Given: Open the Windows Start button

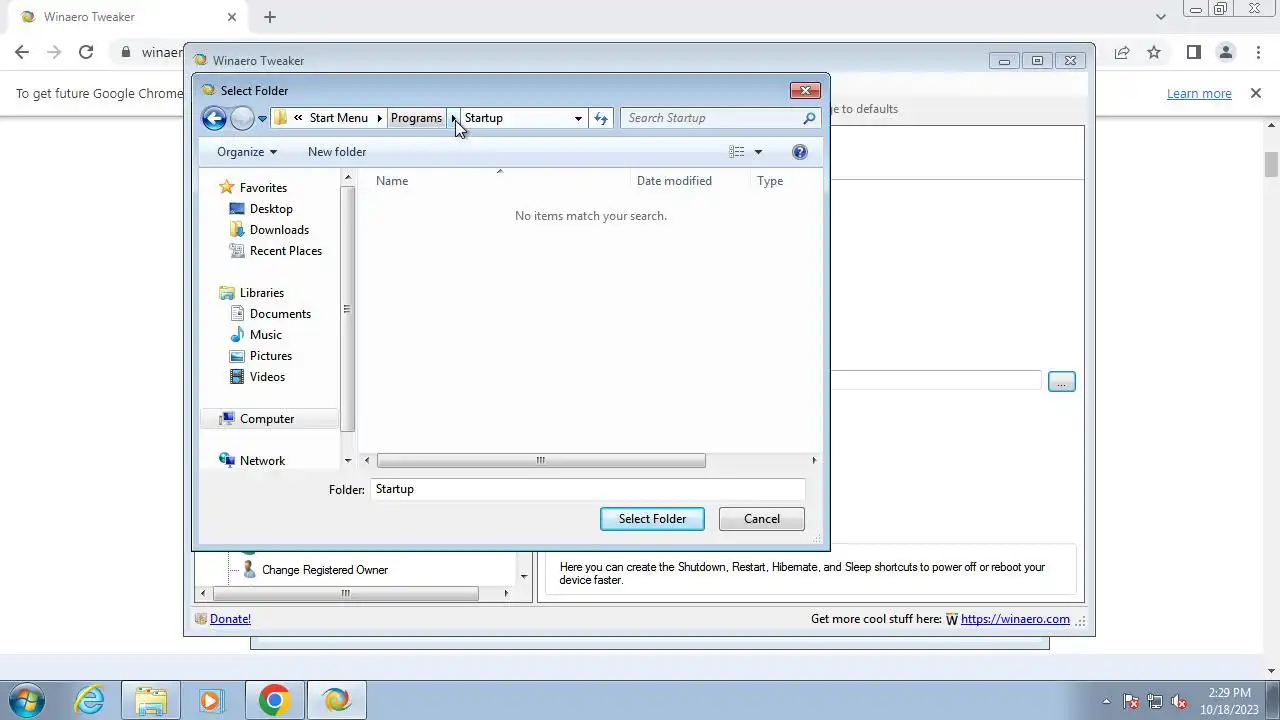Looking at the screenshot, I should click(x=27, y=700).
